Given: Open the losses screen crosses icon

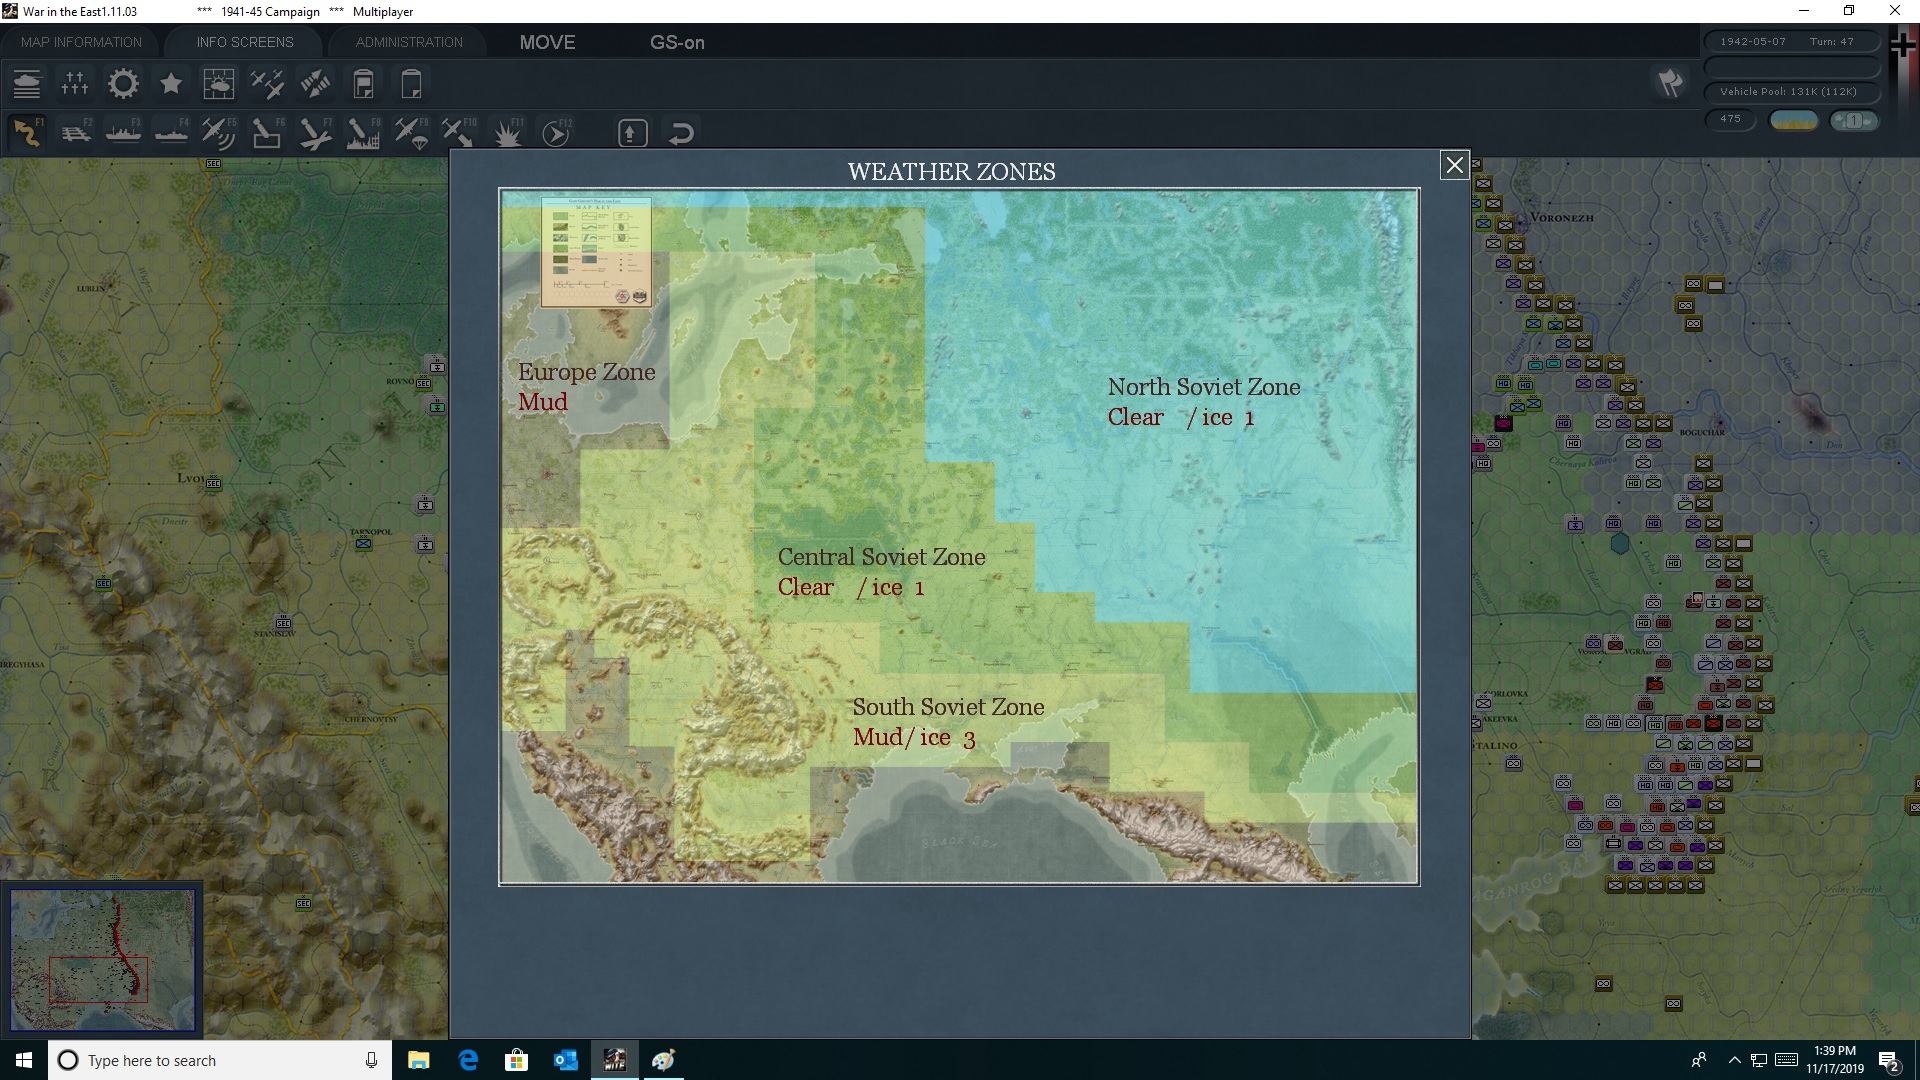Looking at the screenshot, I should [75, 83].
